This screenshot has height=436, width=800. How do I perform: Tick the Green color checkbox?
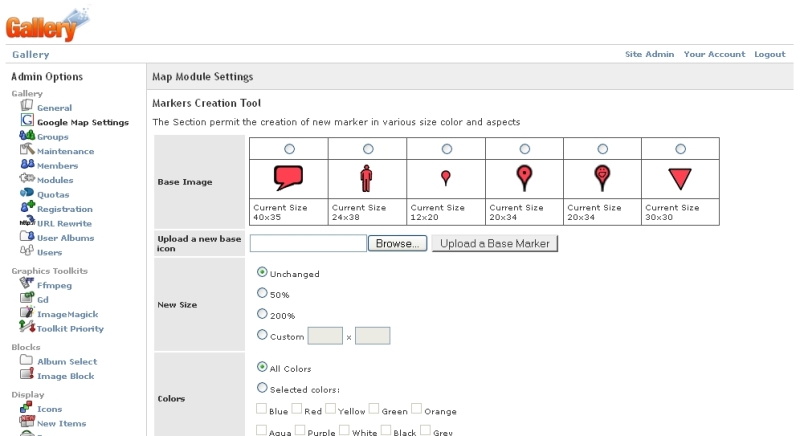coord(374,409)
